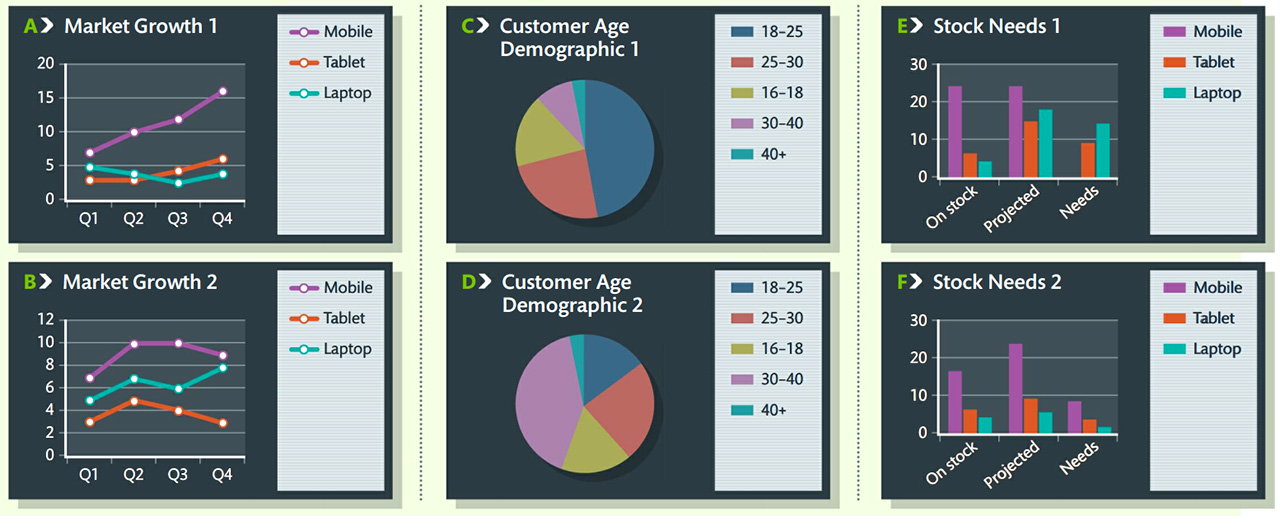Image resolution: width=1280 pixels, height=516 pixels.
Task: Click the green letter D panel label
Action: tap(468, 282)
